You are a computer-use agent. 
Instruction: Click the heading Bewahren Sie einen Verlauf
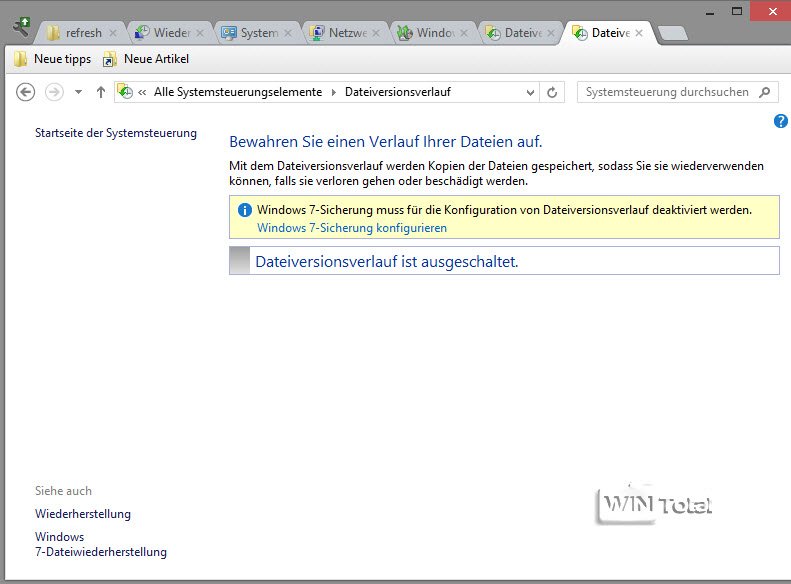click(385, 142)
